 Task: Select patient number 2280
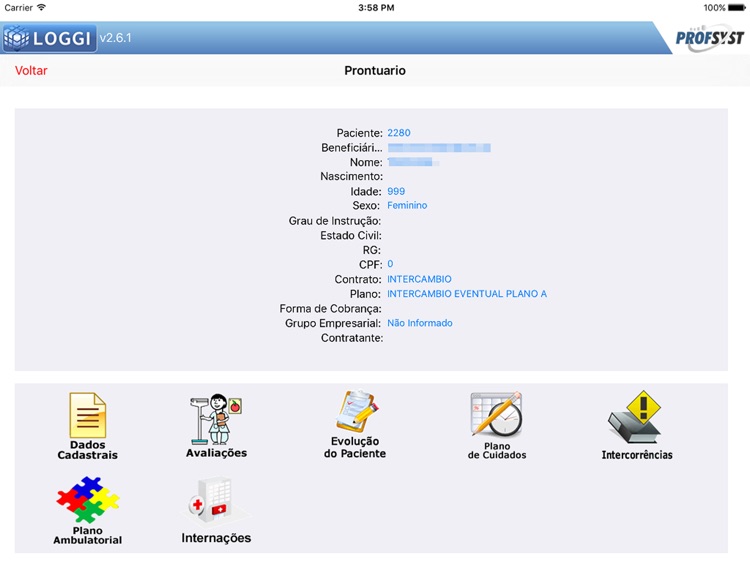point(399,133)
